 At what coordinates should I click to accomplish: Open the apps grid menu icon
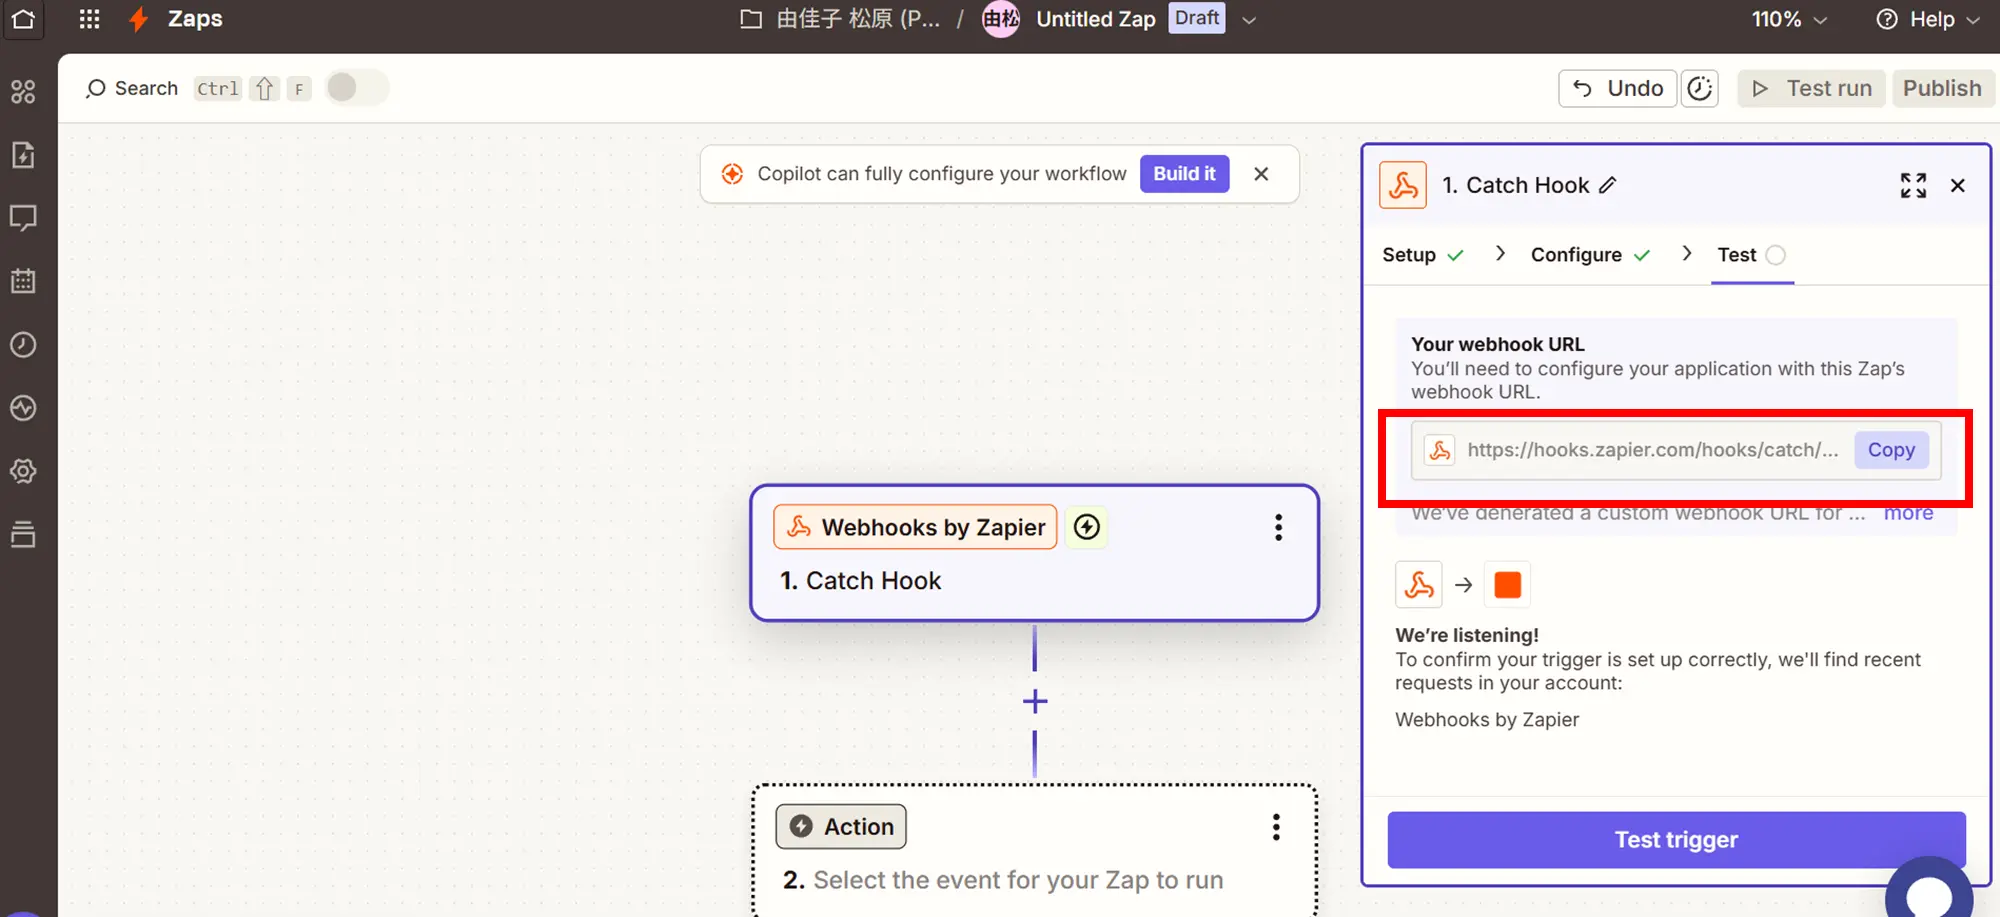coord(89,19)
